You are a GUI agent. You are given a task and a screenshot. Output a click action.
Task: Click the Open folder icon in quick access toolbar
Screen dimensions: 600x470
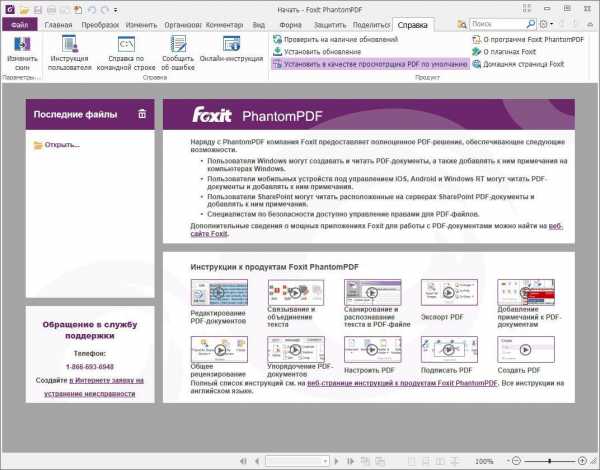(x=24, y=10)
